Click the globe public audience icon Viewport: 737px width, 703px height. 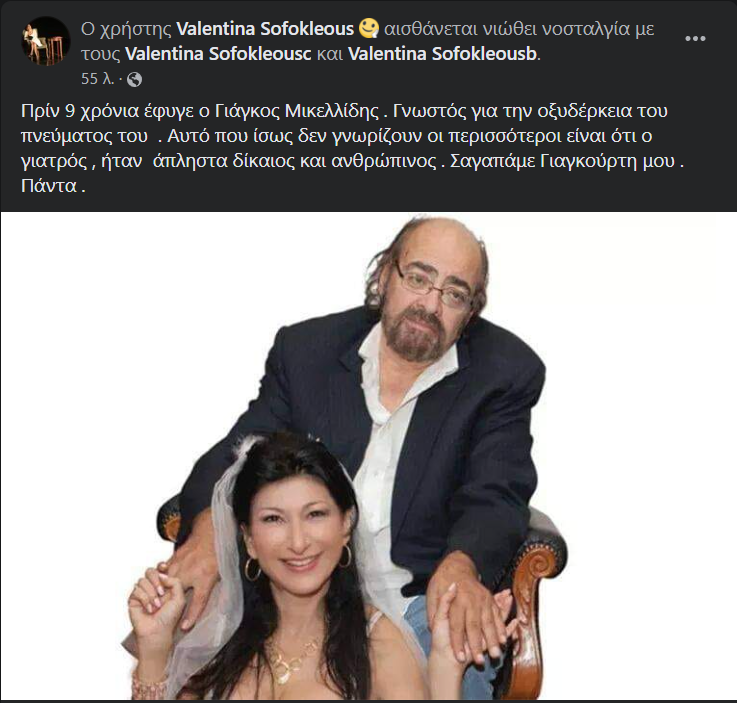click(x=134, y=79)
